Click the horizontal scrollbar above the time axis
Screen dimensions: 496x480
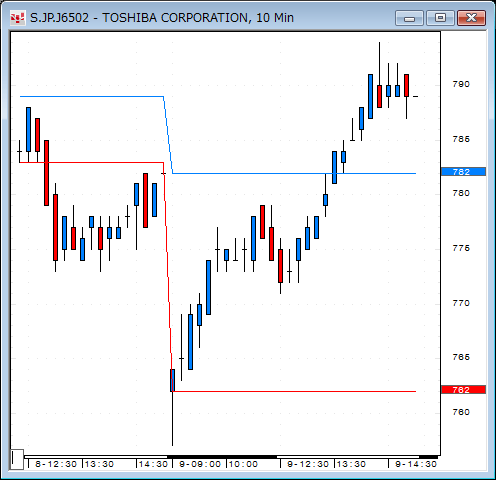[231, 457]
